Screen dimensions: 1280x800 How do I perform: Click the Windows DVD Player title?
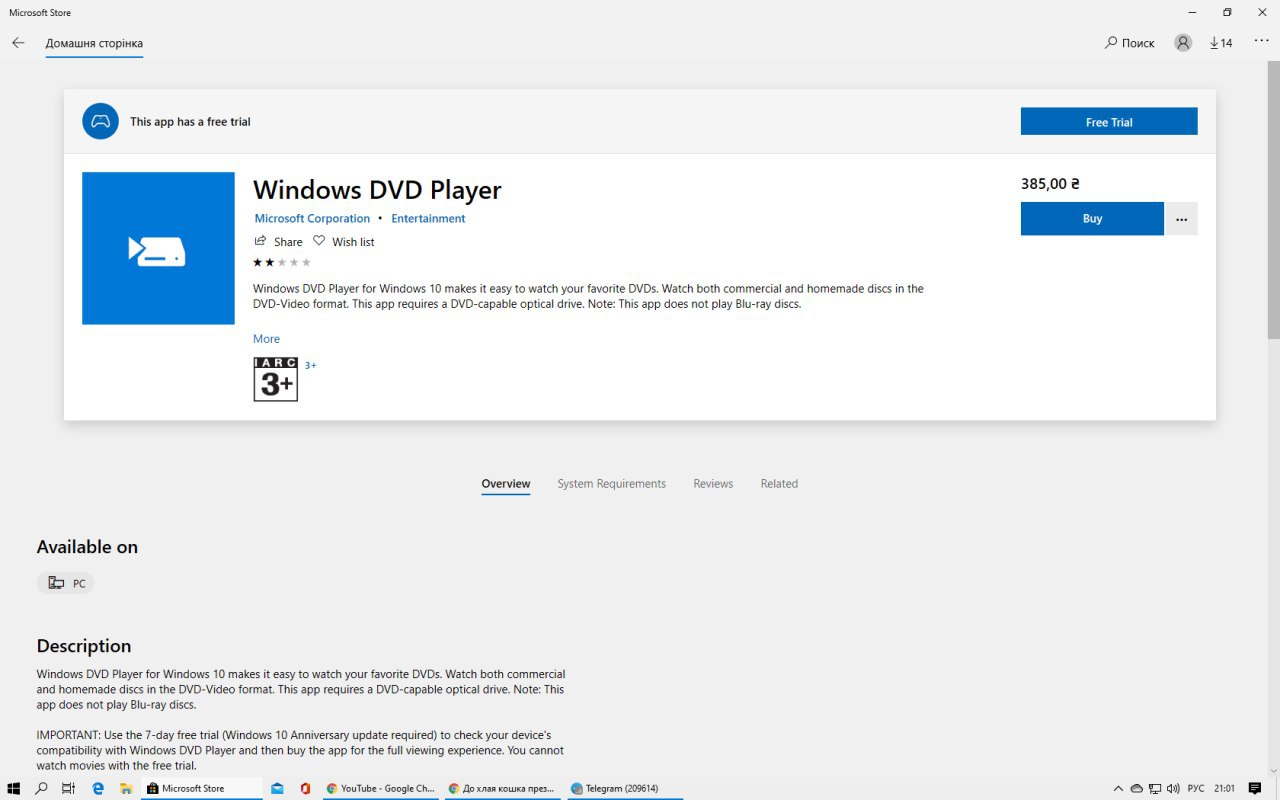click(x=377, y=190)
